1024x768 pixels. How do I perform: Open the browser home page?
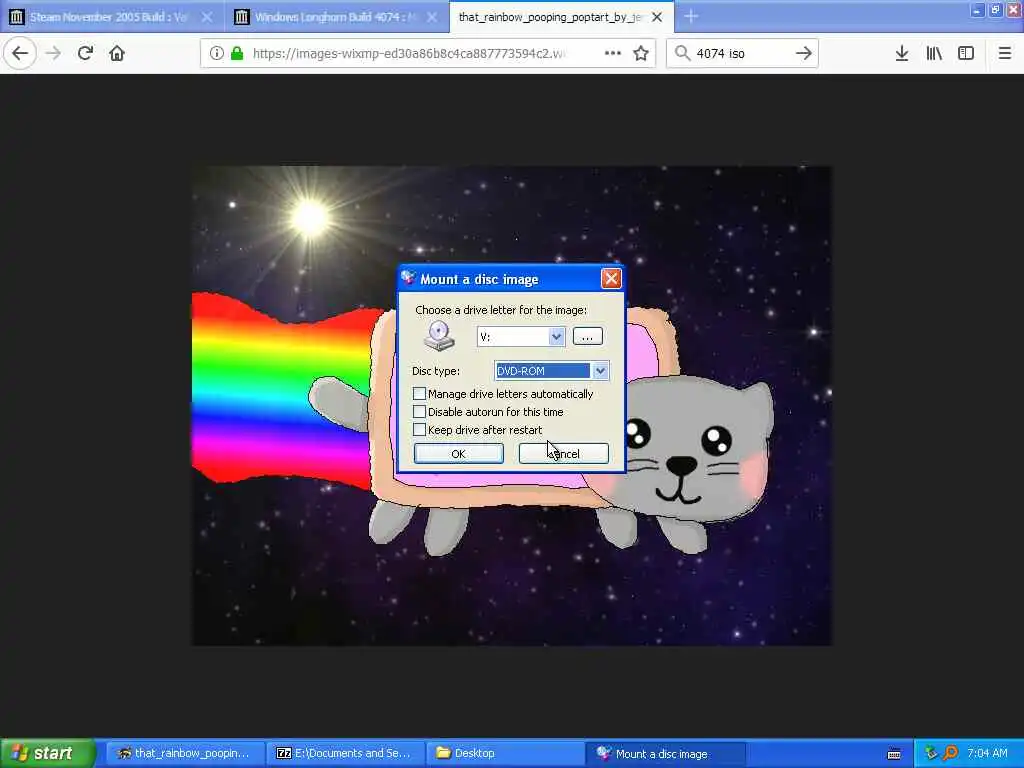pyautogui.click(x=117, y=53)
